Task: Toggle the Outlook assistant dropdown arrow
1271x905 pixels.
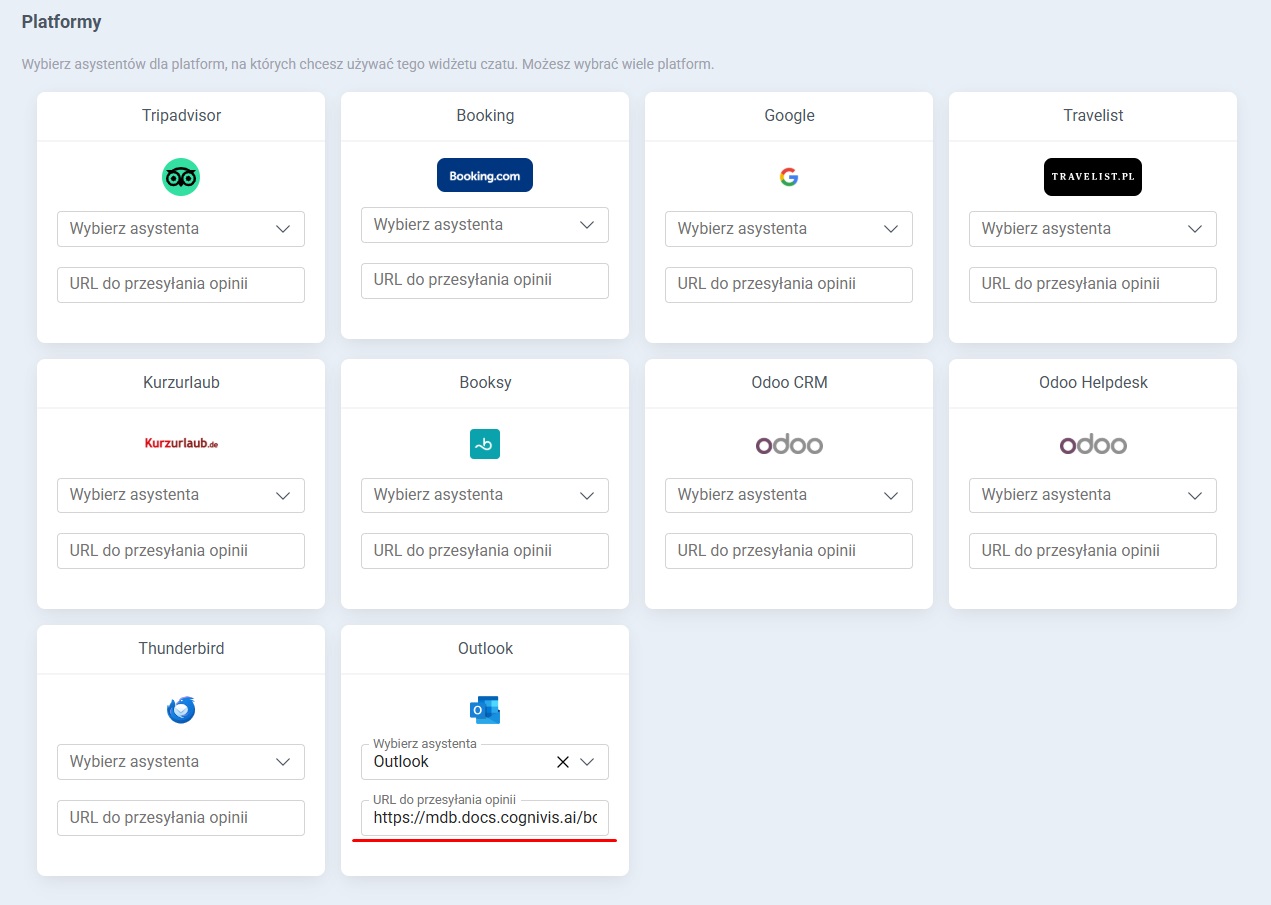Action: 587,762
